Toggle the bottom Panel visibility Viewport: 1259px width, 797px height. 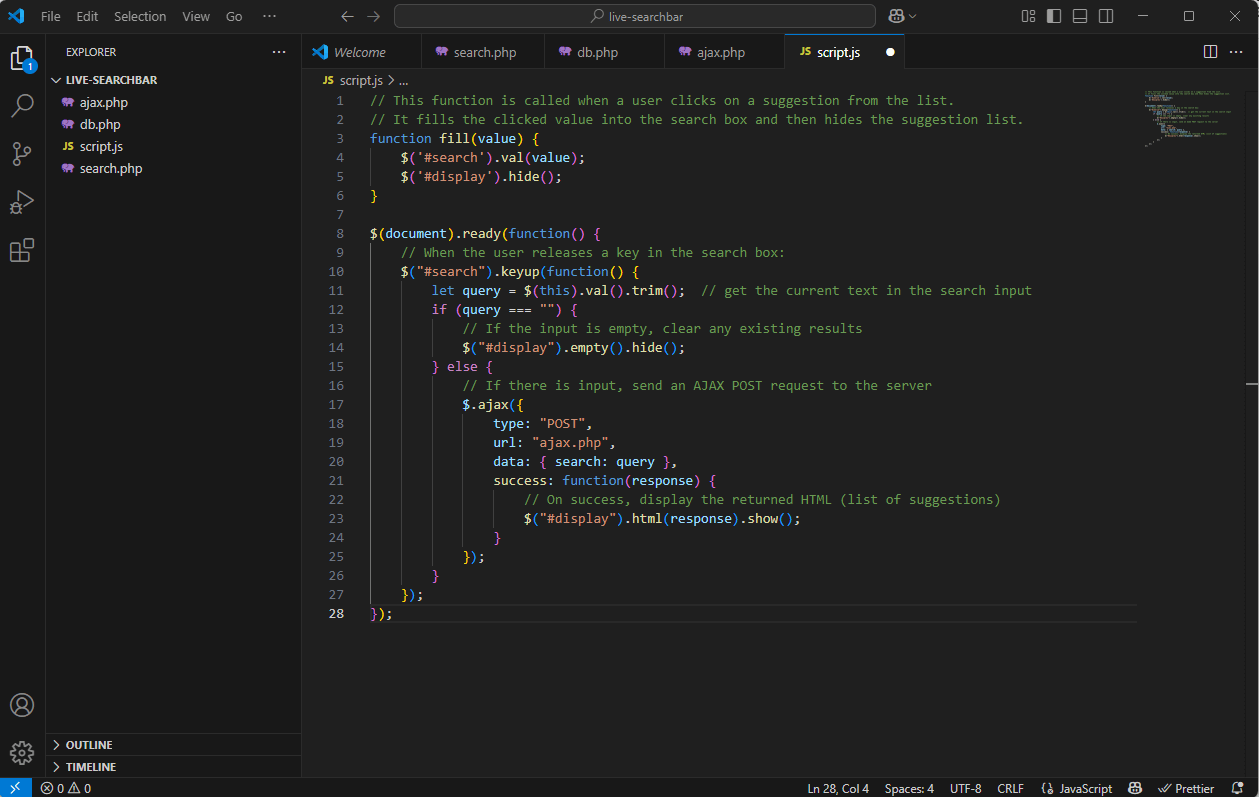[1081, 16]
